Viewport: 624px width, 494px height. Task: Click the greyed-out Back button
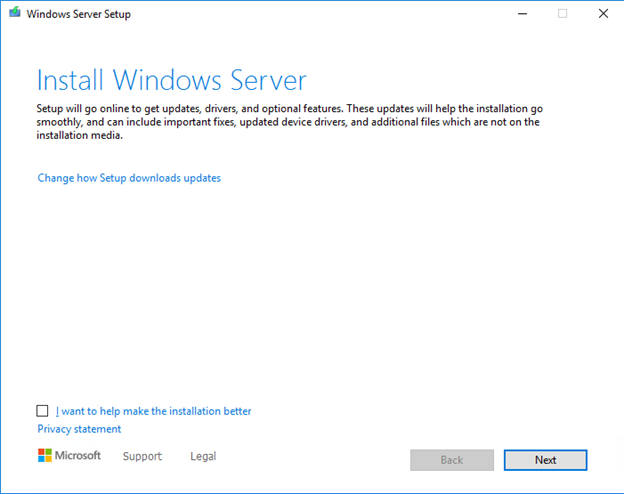point(452,460)
